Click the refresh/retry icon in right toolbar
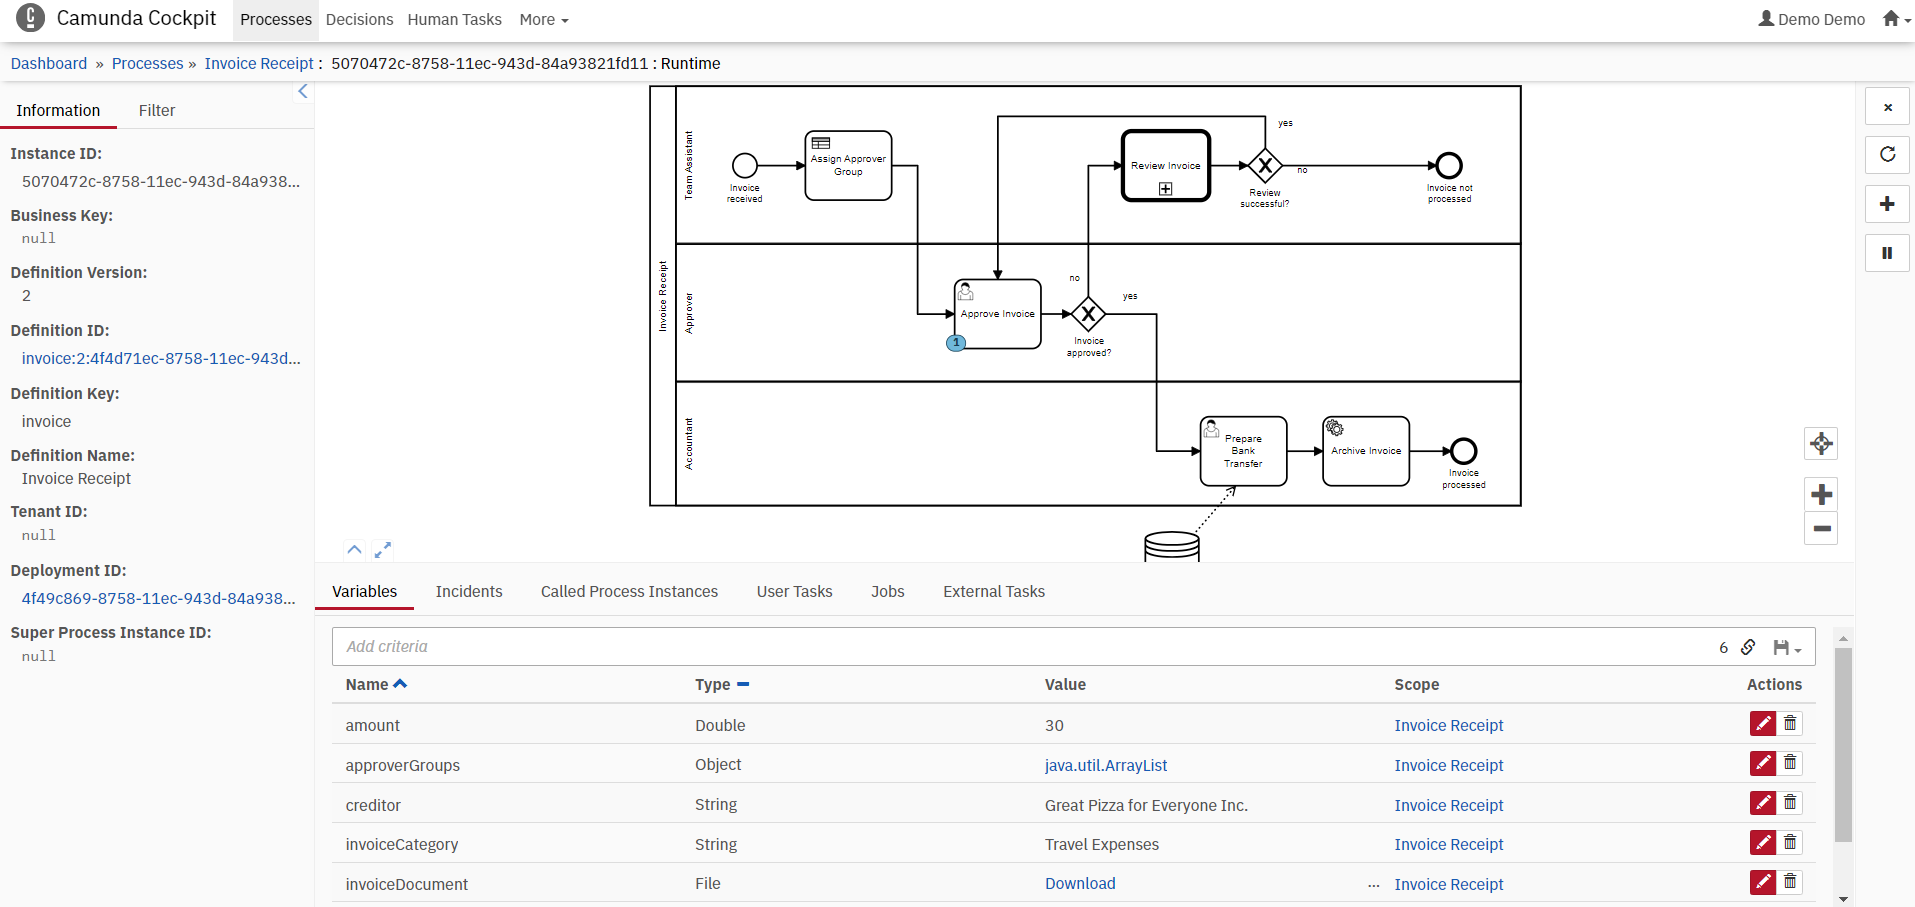Screen dimensions: 1915x907 (1887, 154)
